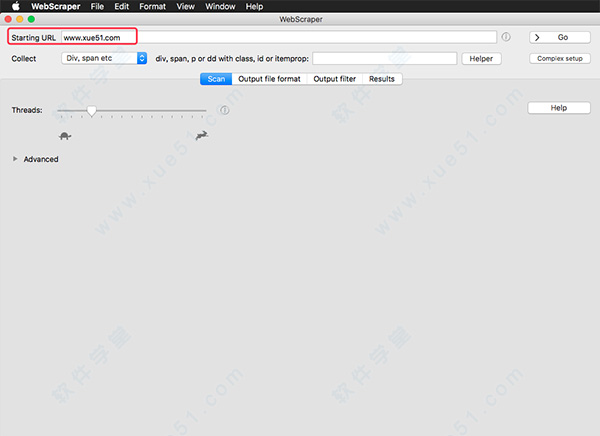Click the class, id or itemprop input field
Screen dimensions: 600x436
385,59
